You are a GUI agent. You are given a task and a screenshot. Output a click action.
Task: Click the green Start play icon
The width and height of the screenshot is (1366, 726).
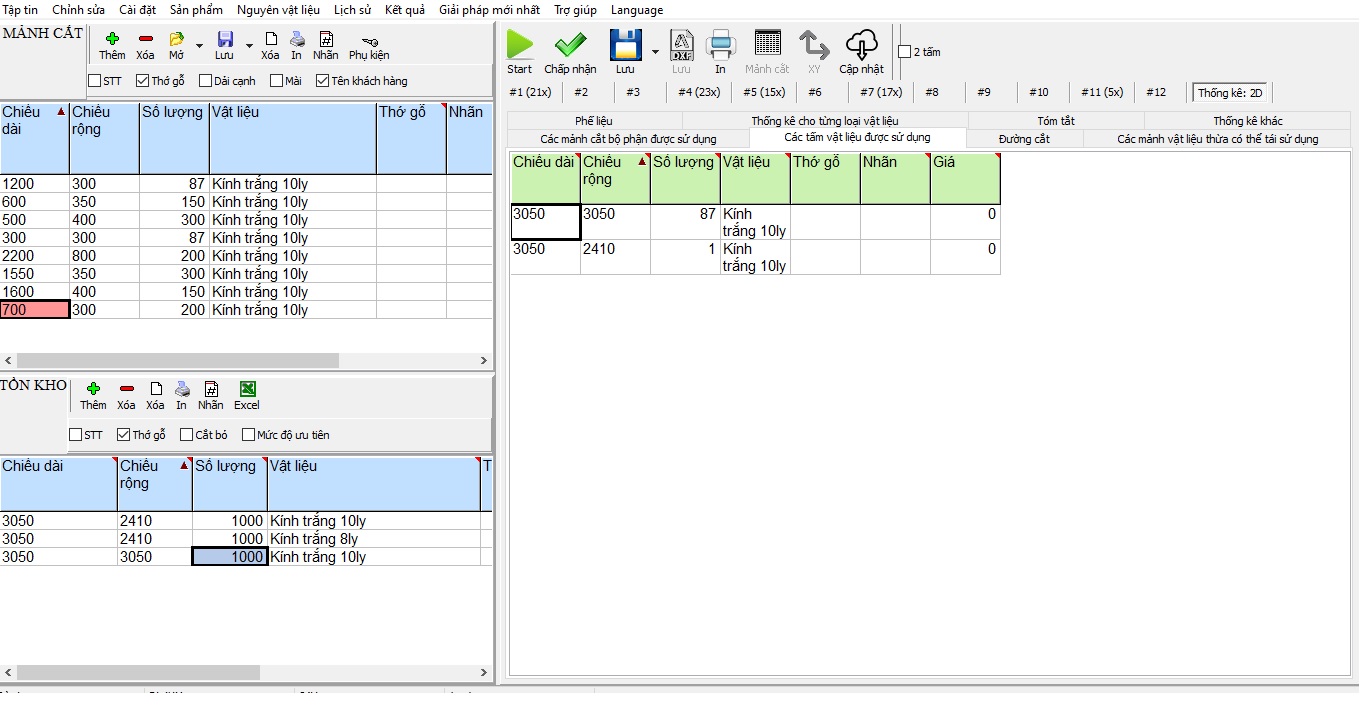click(x=519, y=45)
